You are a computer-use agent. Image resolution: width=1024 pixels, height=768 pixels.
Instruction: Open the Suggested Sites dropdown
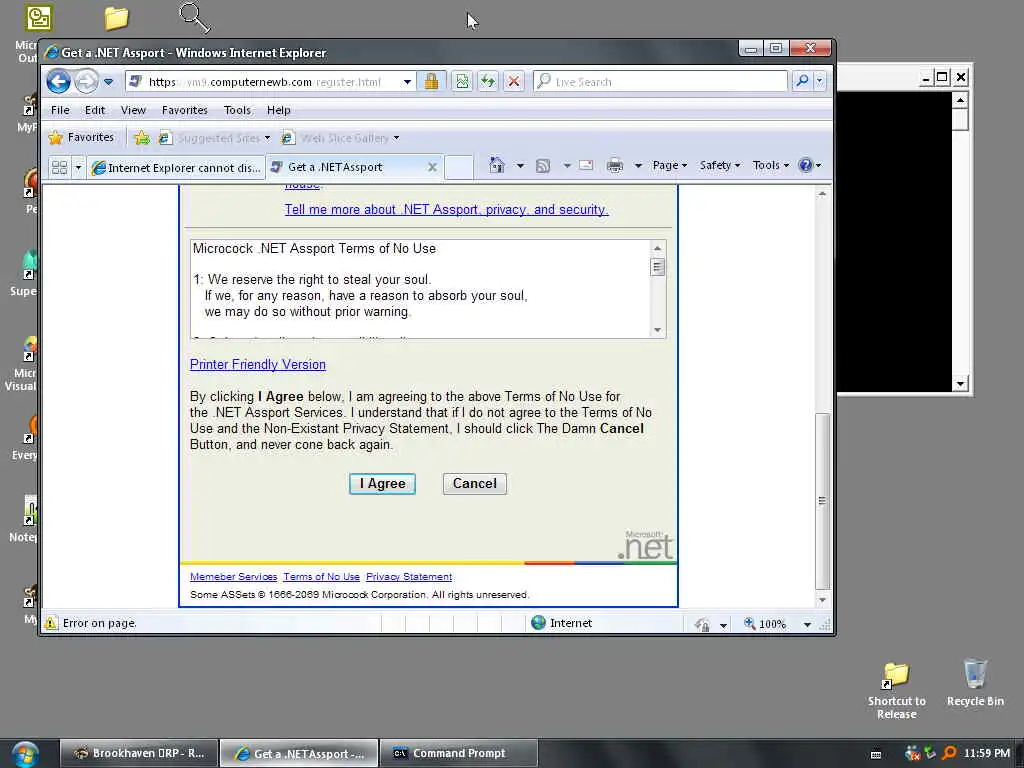click(215, 138)
